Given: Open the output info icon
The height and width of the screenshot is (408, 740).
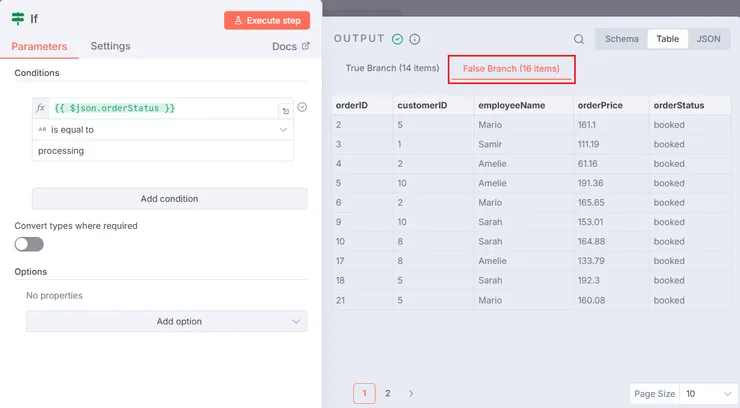Looking at the screenshot, I should click(414, 39).
